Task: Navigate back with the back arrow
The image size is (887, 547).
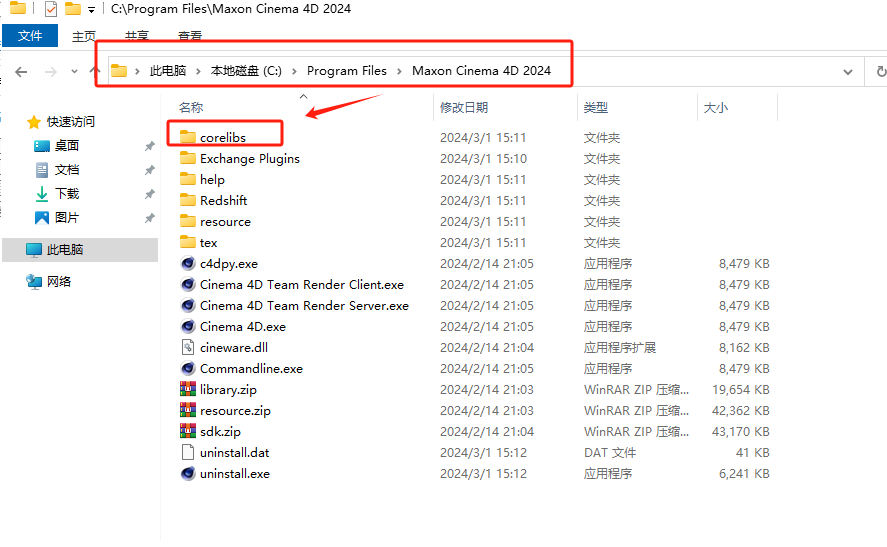Action: click(22, 71)
